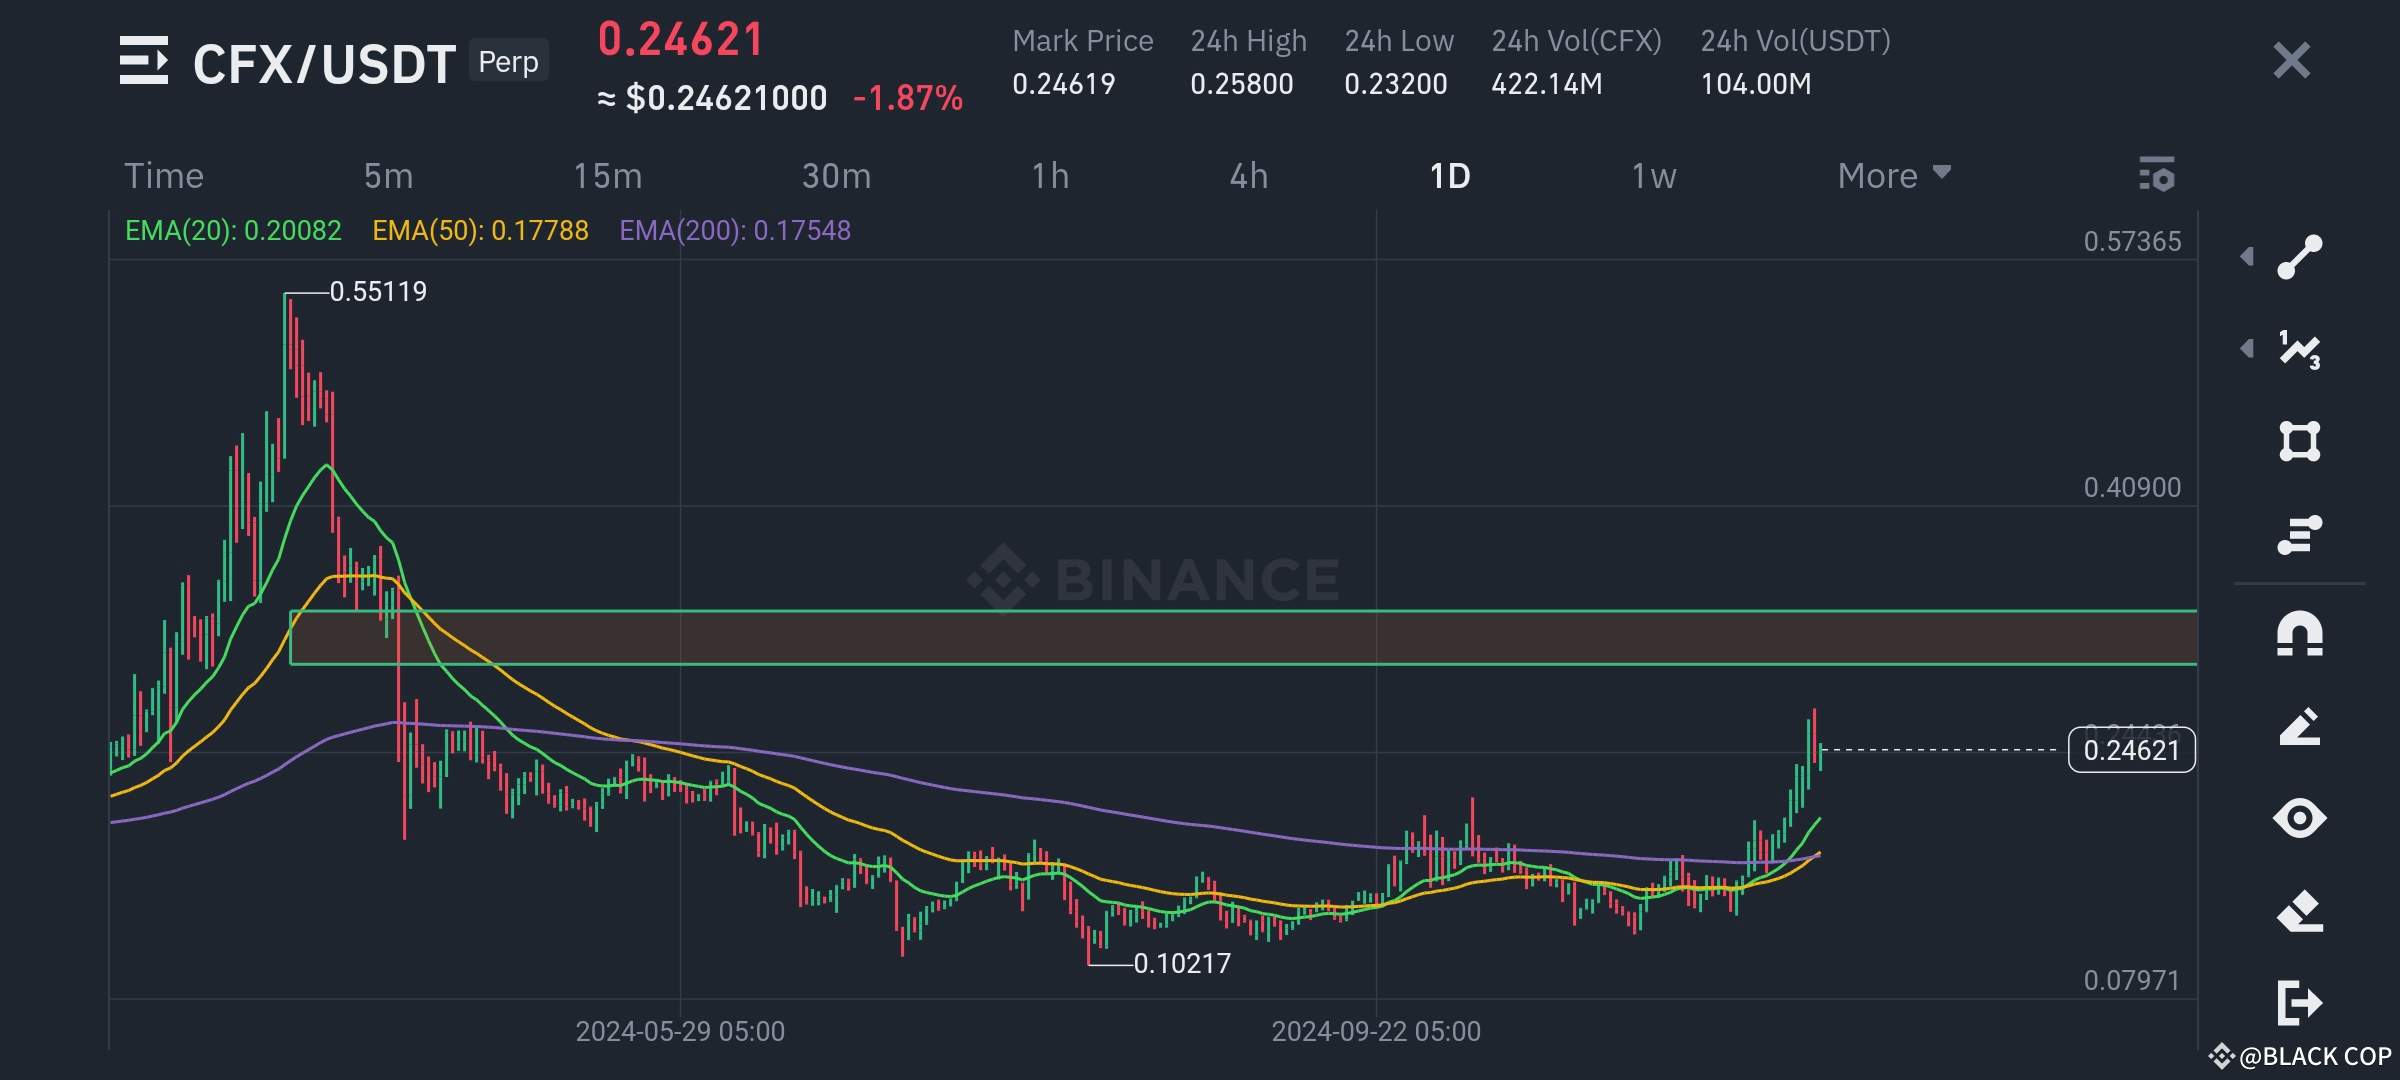Activate the continuous drawing pencil tool
The image size is (2400, 1080).
[x=2299, y=727]
